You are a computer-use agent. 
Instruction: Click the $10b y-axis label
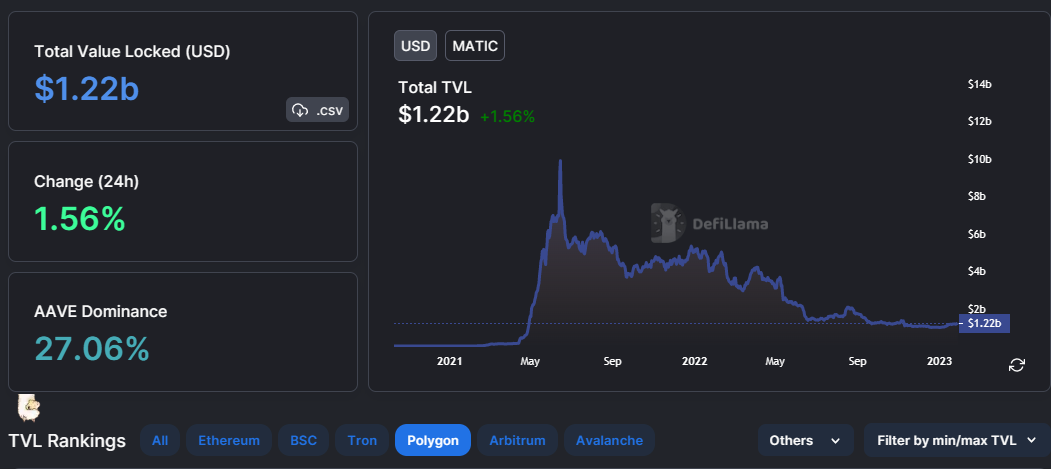(x=980, y=159)
